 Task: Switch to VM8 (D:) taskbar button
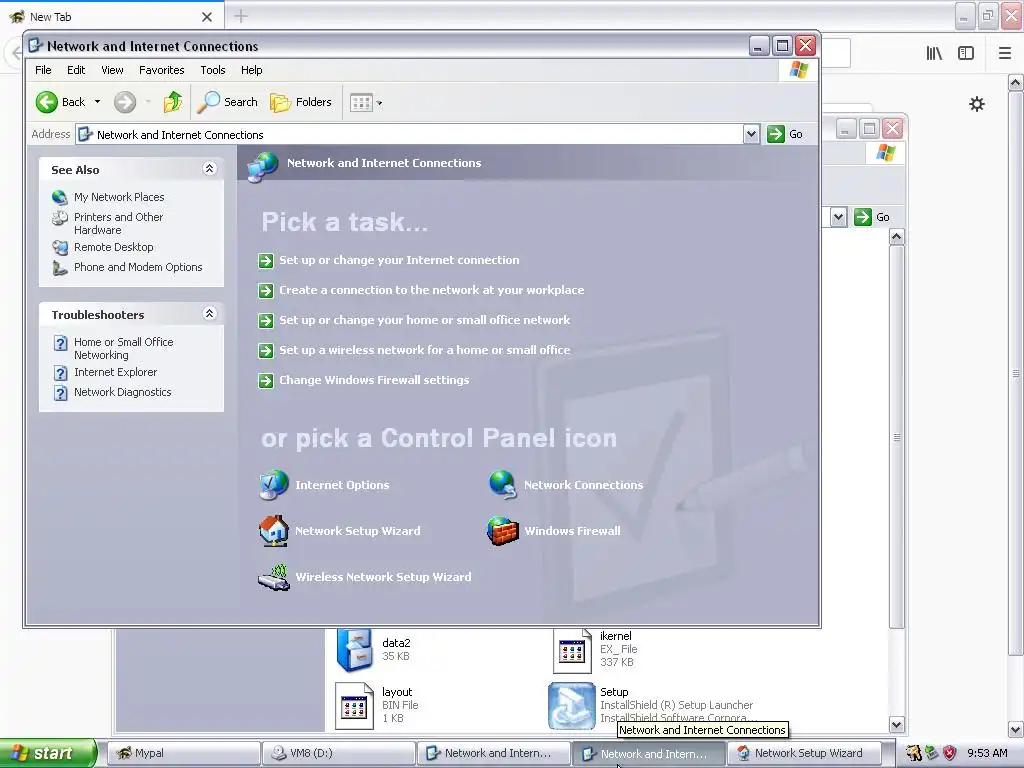338,753
